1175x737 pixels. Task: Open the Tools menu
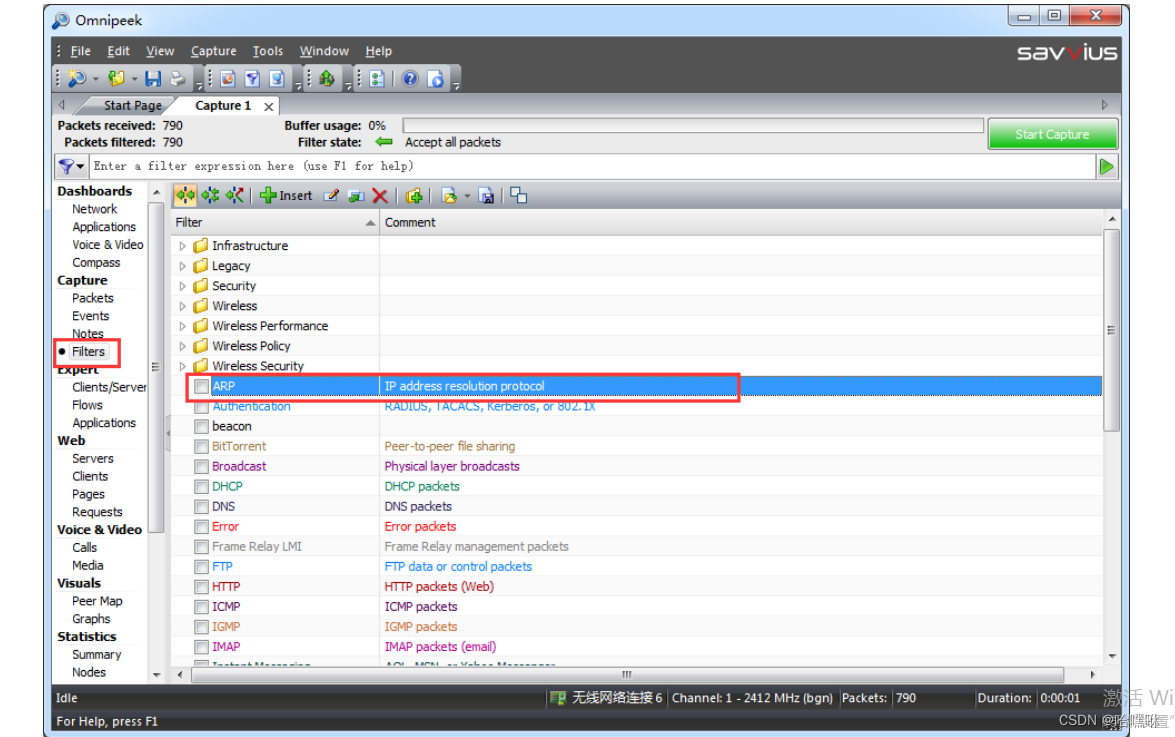tap(268, 51)
